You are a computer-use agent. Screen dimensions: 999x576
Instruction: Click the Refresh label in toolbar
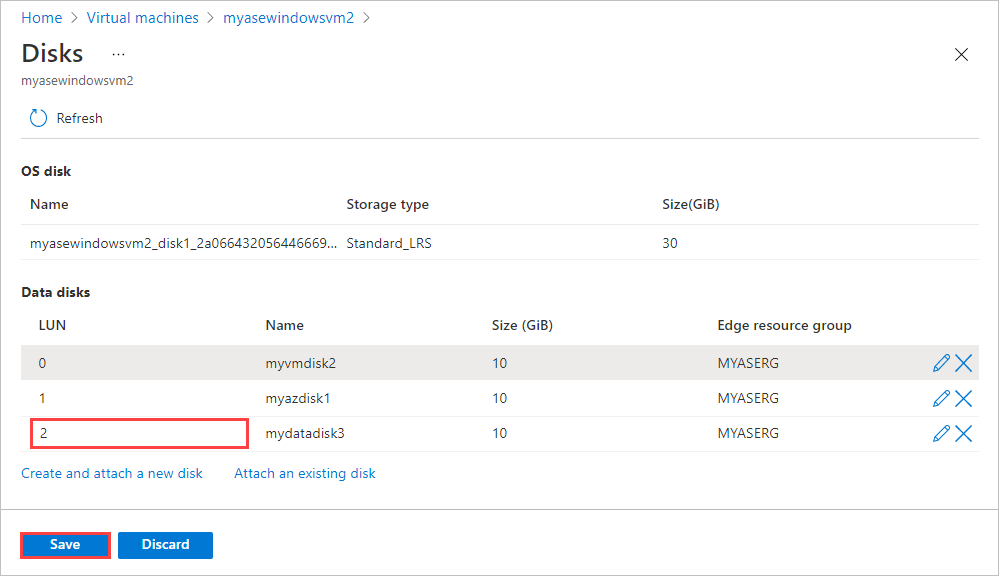(80, 119)
